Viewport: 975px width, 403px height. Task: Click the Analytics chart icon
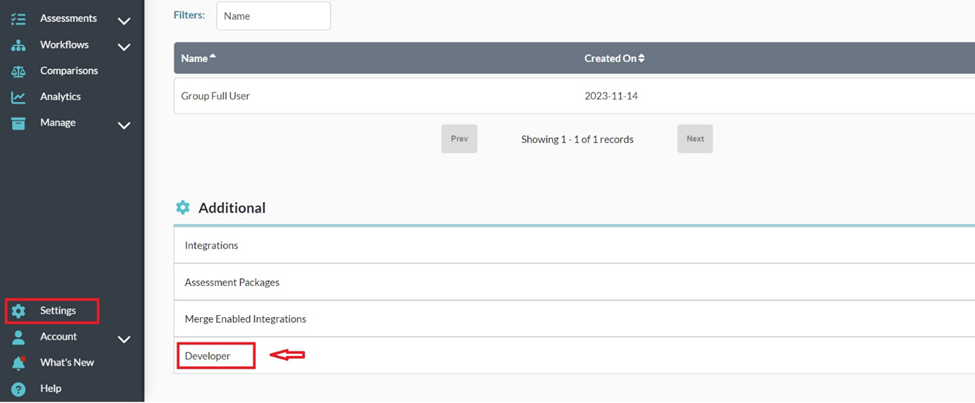(x=18, y=97)
